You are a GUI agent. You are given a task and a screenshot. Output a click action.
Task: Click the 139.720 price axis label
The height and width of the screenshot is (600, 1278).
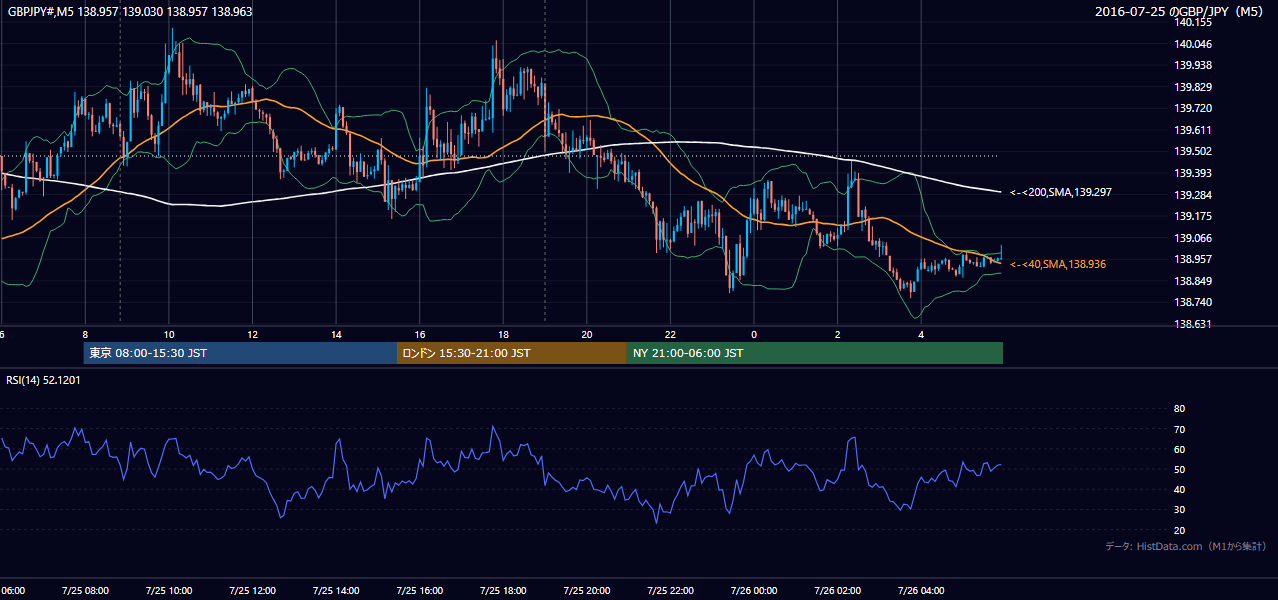[x=1193, y=108]
